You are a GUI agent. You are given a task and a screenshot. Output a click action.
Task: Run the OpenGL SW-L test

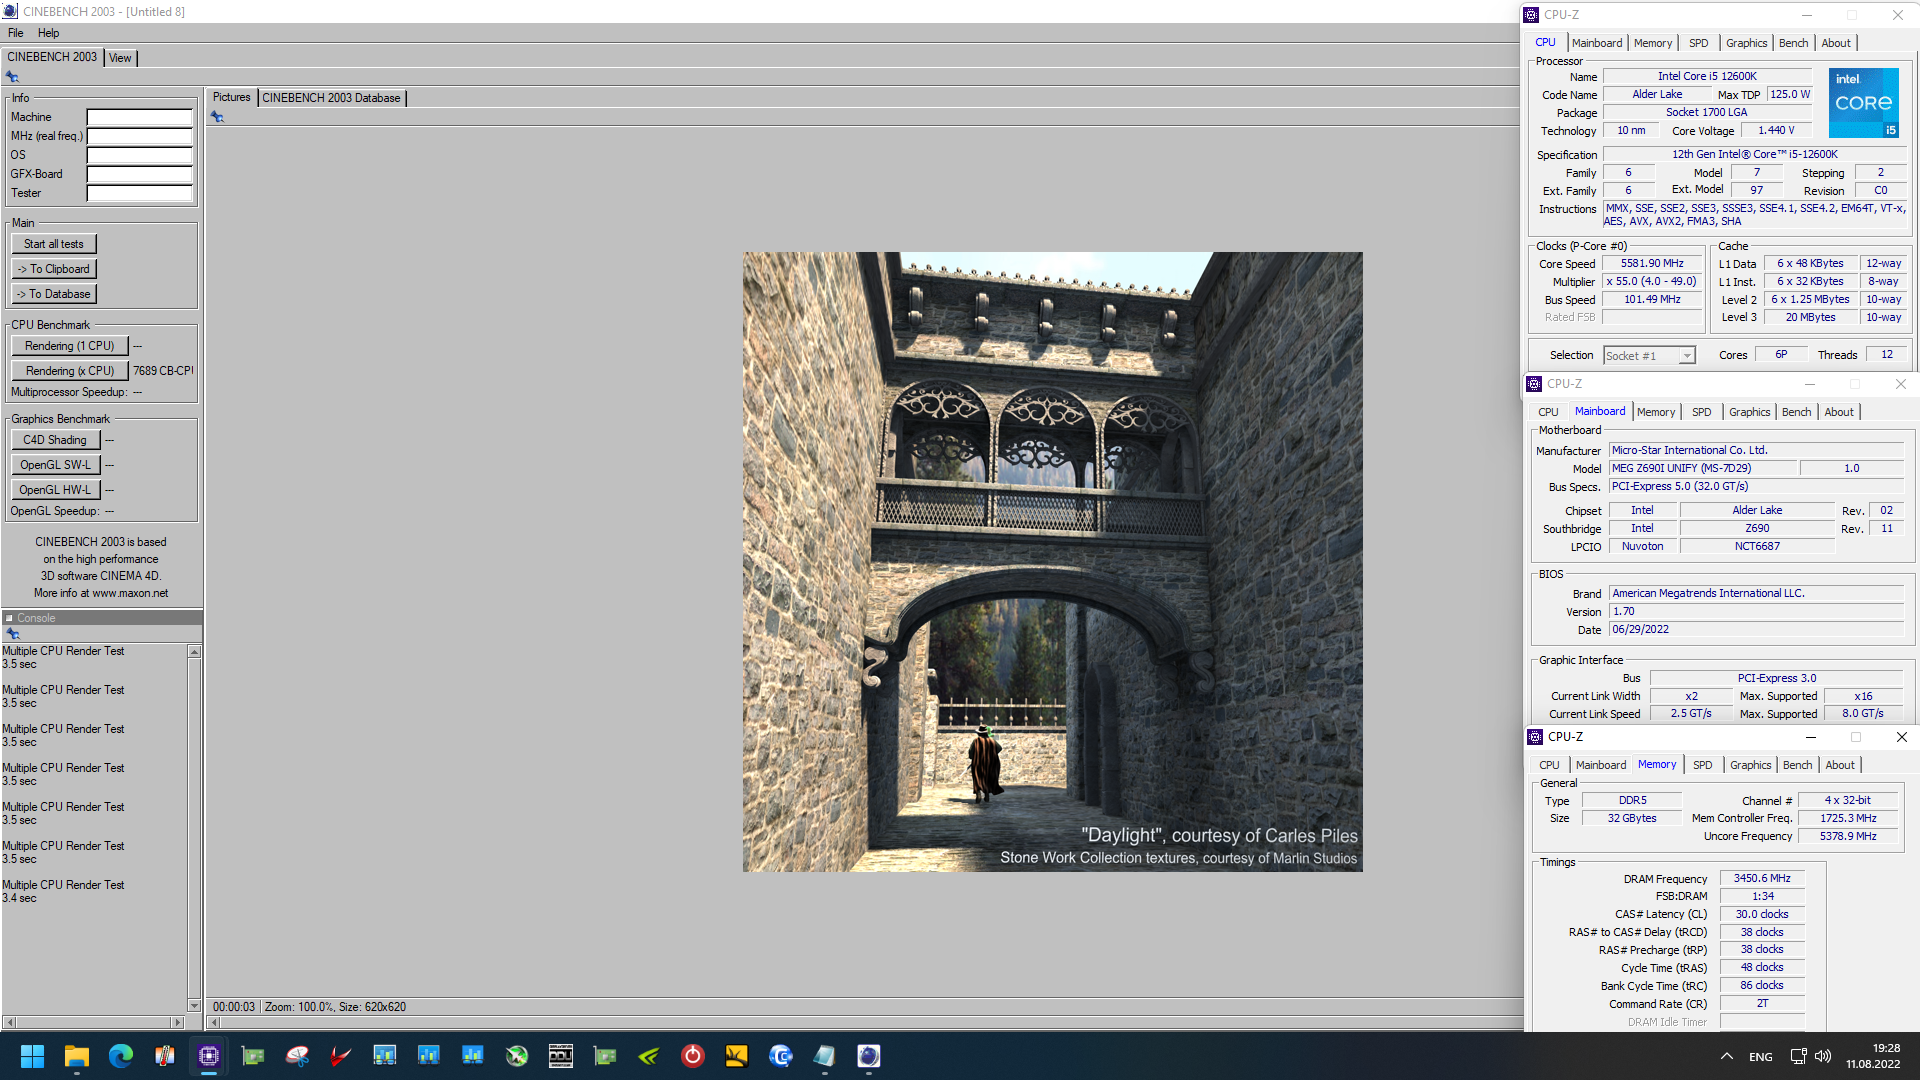55,465
